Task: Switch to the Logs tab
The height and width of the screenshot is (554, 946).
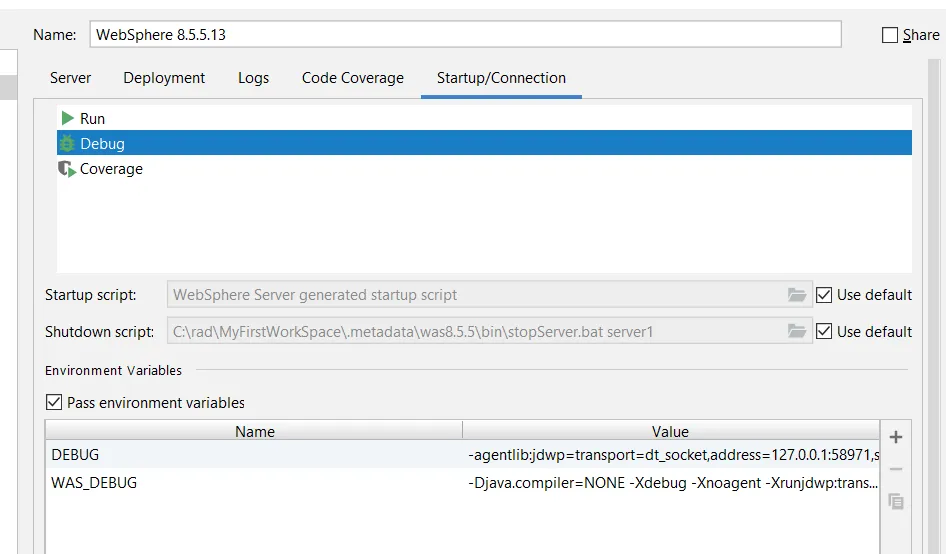Action: tap(253, 78)
